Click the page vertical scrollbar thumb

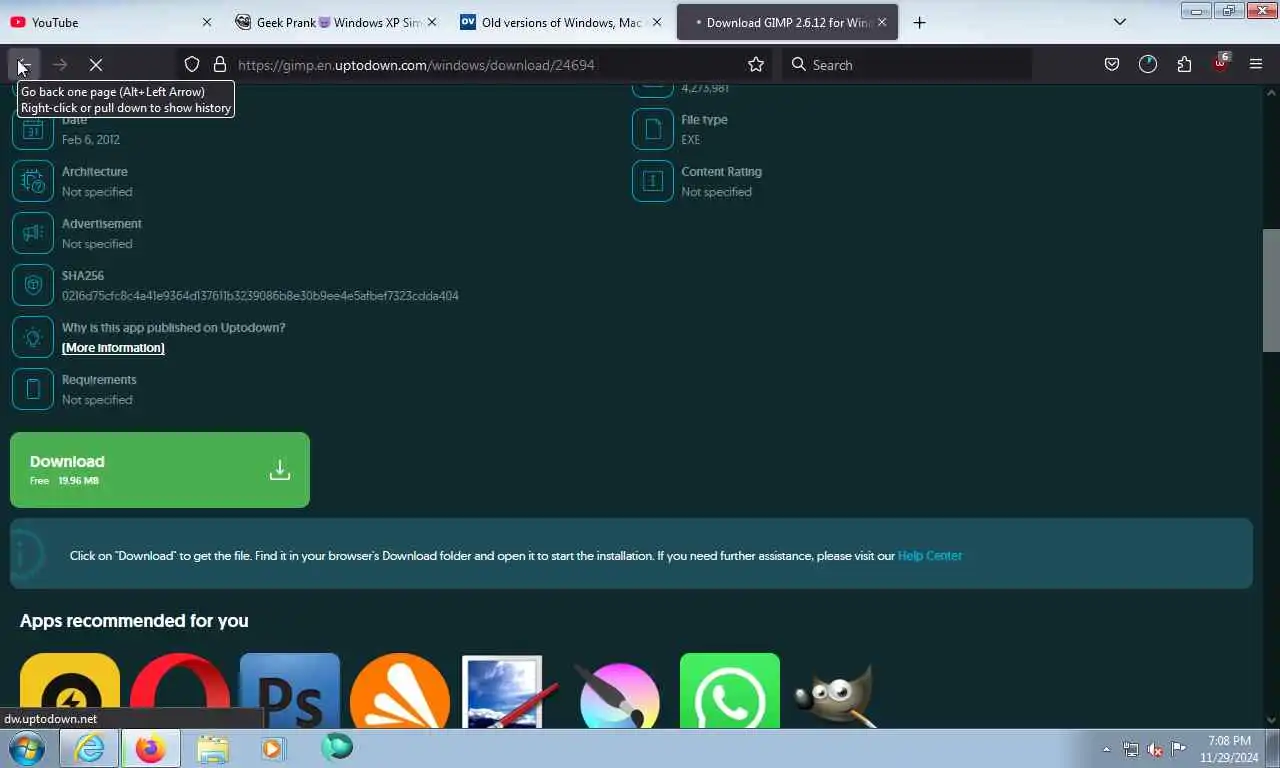tap(1271, 290)
